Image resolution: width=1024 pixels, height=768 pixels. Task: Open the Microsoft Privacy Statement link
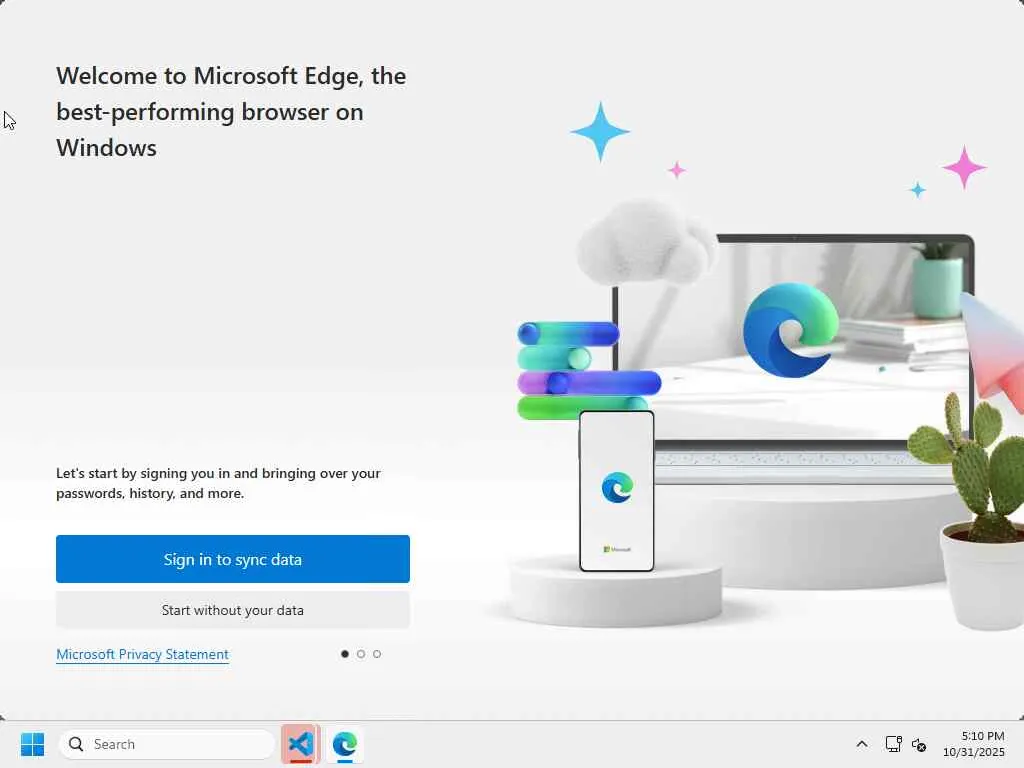[x=142, y=654]
